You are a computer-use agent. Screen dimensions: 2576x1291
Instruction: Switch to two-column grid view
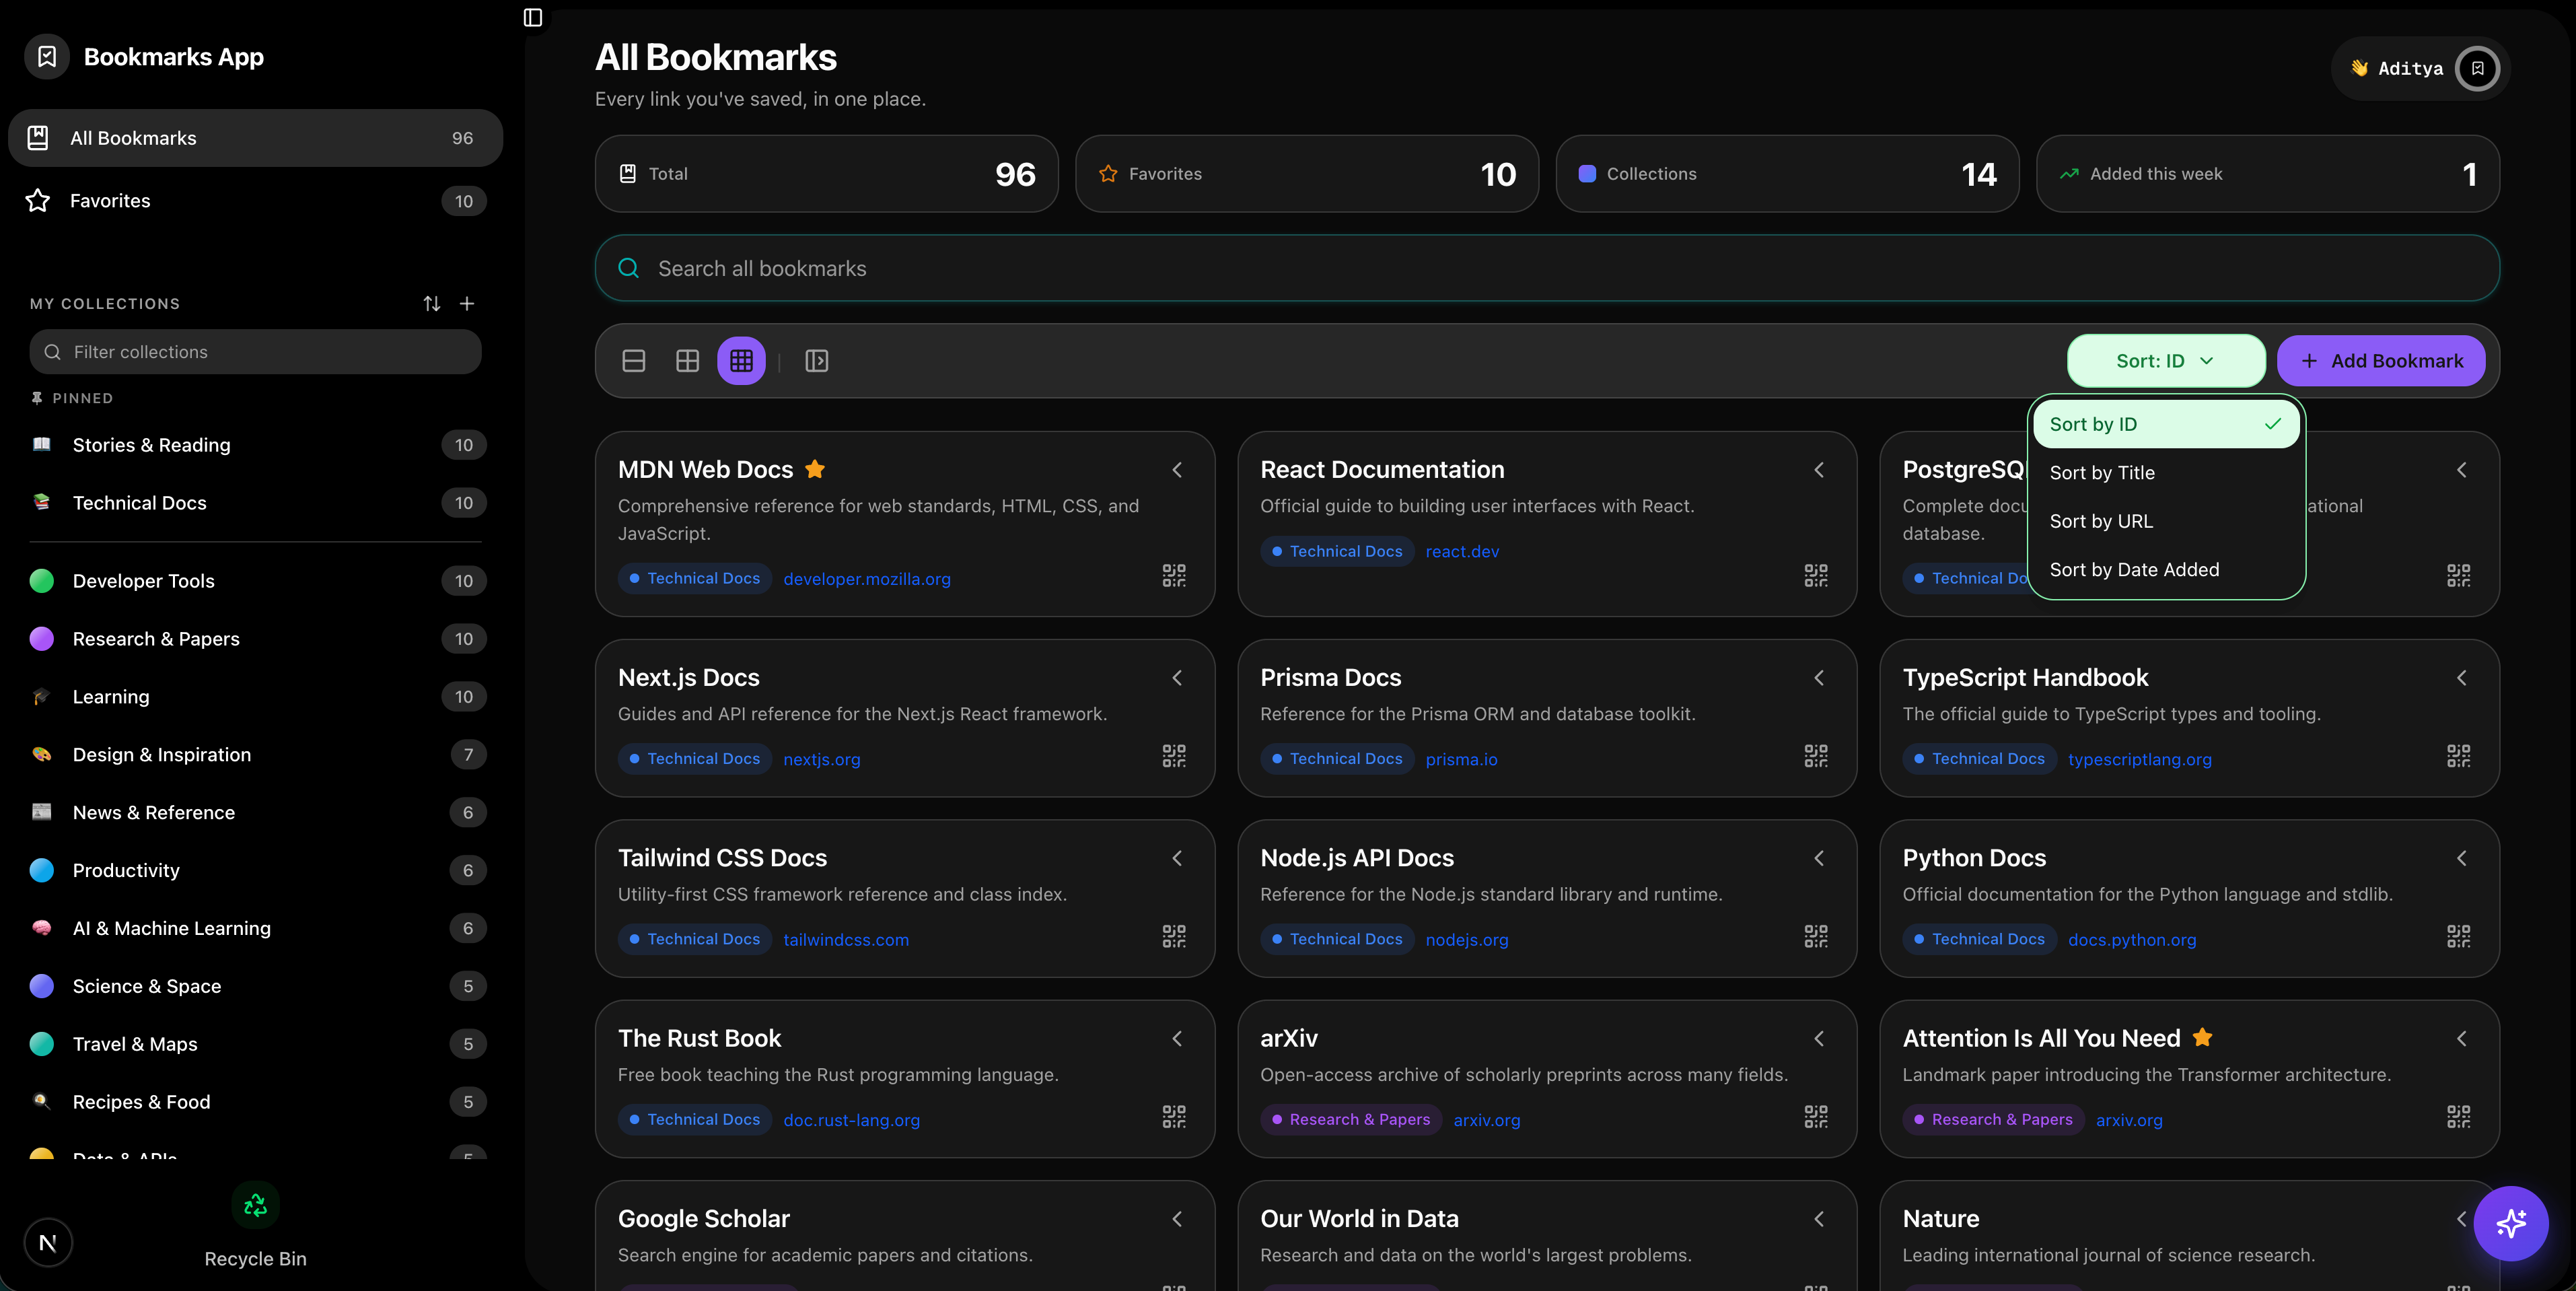tap(688, 361)
